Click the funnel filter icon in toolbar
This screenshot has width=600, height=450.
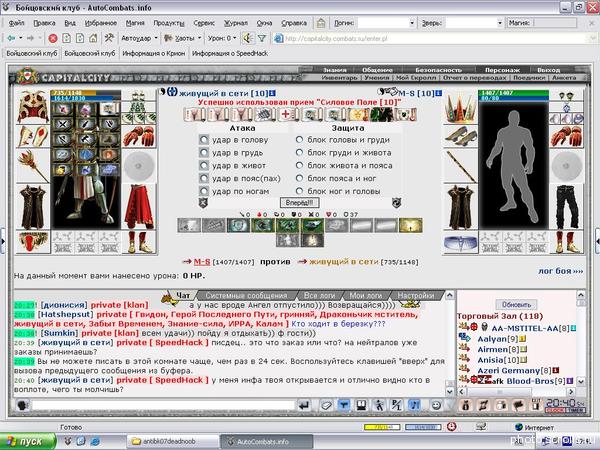[262, 38]
